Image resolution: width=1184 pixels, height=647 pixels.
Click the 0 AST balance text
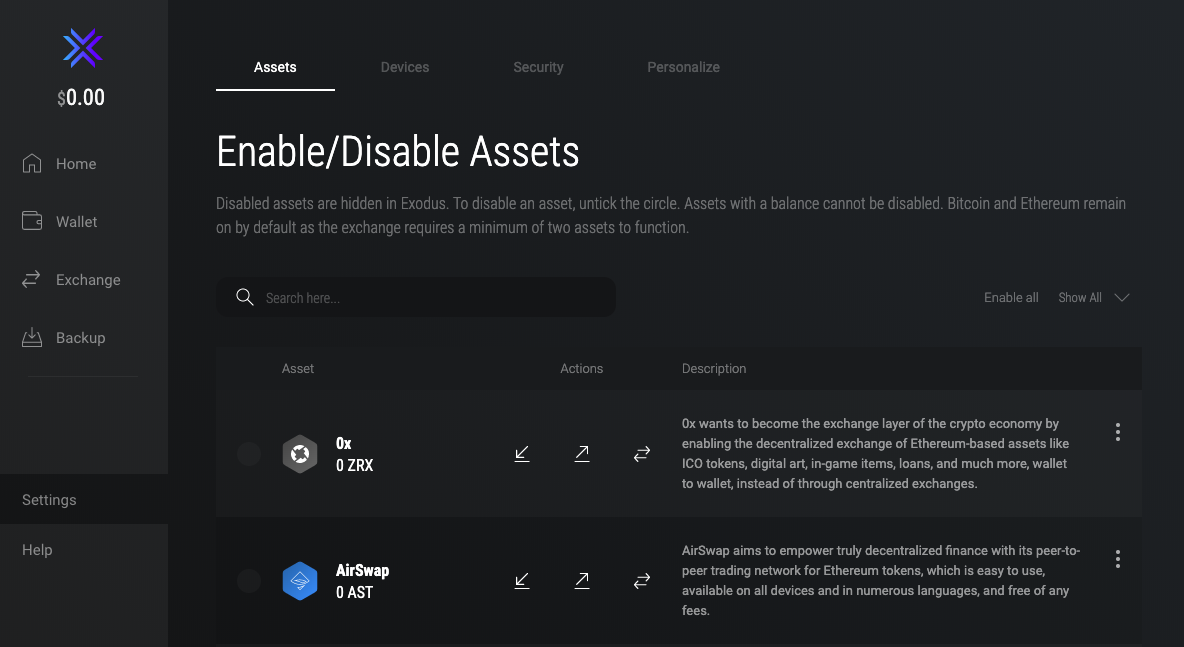(x=354, y=592)
